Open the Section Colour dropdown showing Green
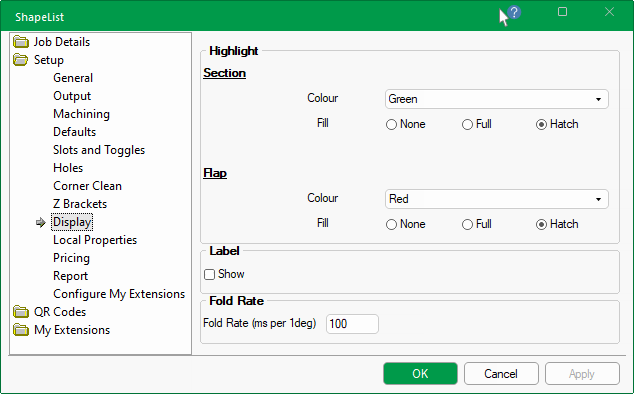The width and height of the screenshot is (634, 394). click(497, 99)
